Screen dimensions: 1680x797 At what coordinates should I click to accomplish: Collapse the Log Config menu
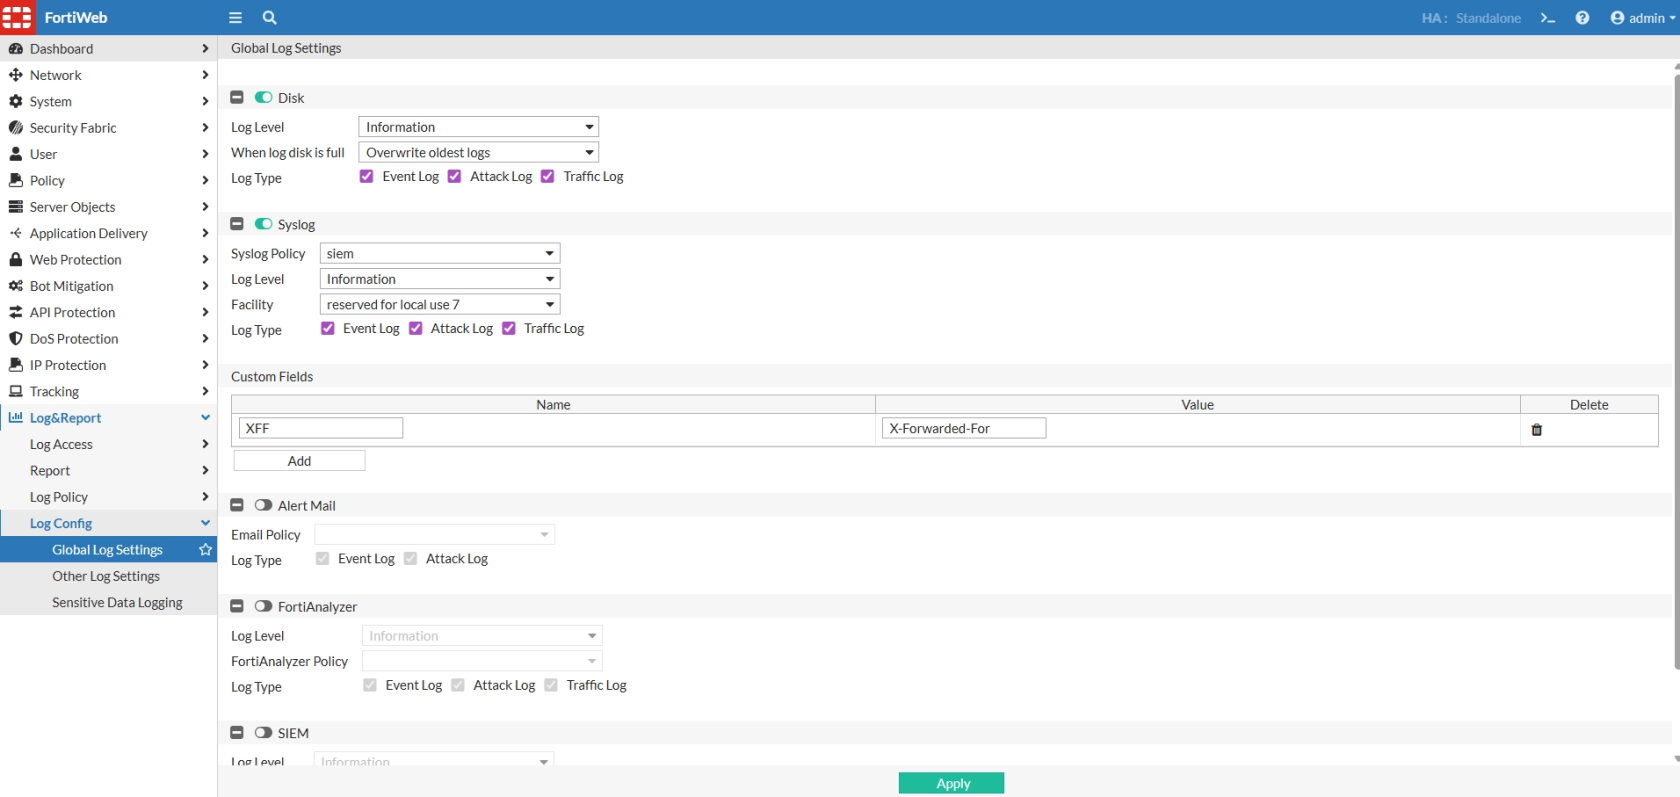[108, 524]
